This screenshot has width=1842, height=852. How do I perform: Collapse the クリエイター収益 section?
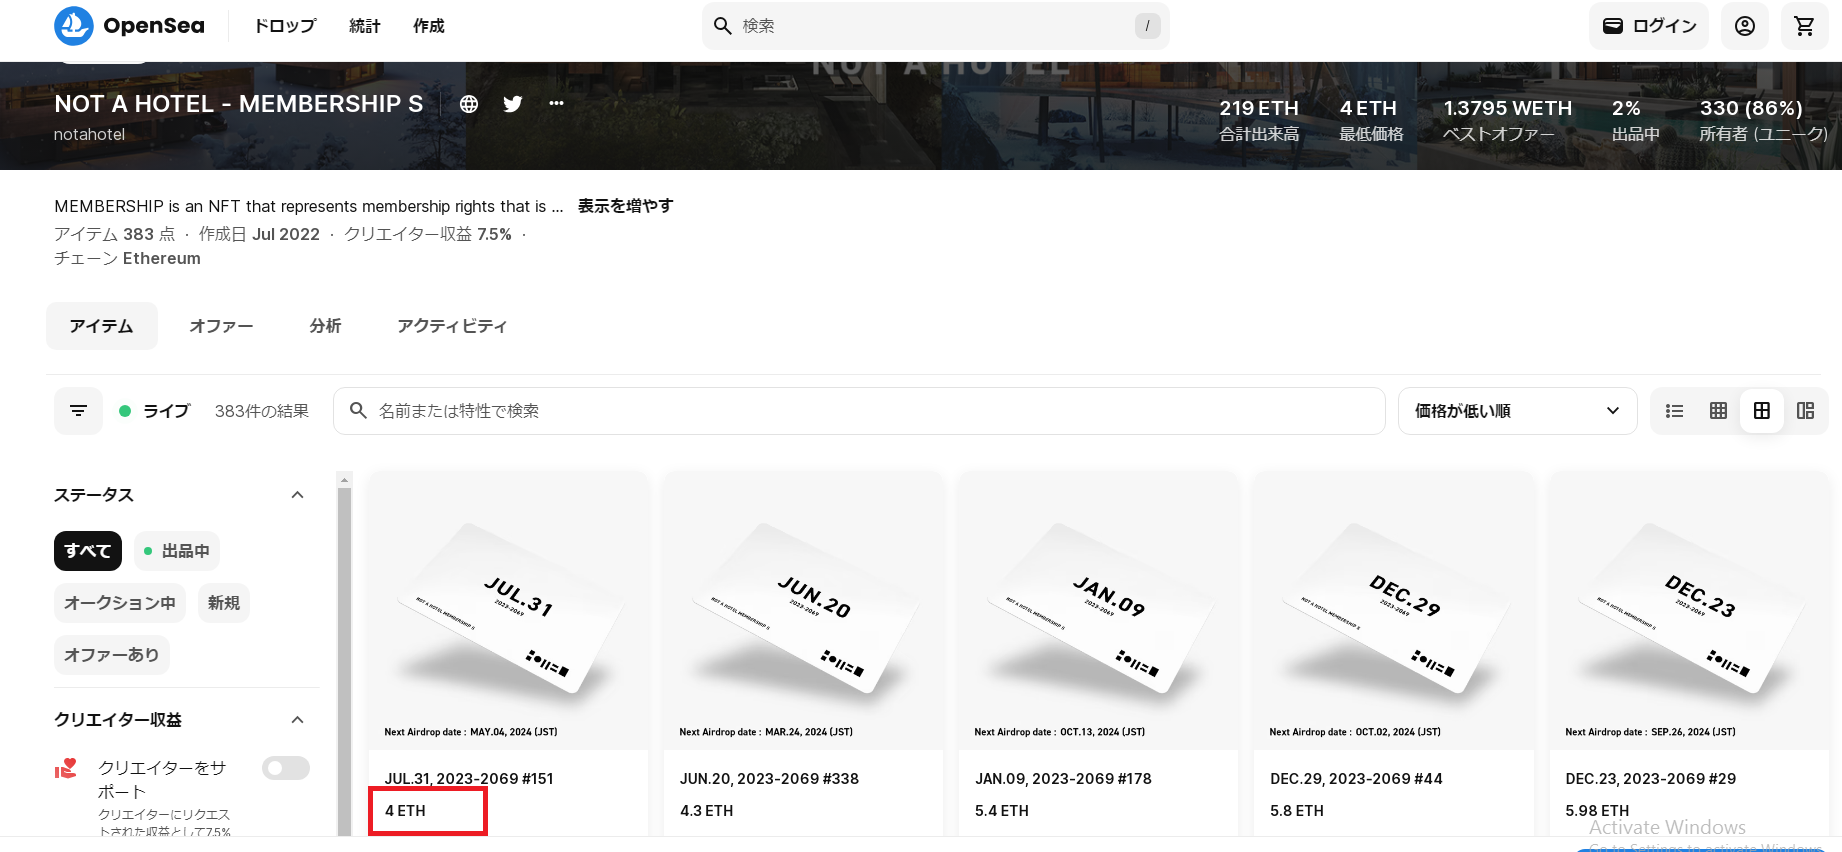coord(297,720)
